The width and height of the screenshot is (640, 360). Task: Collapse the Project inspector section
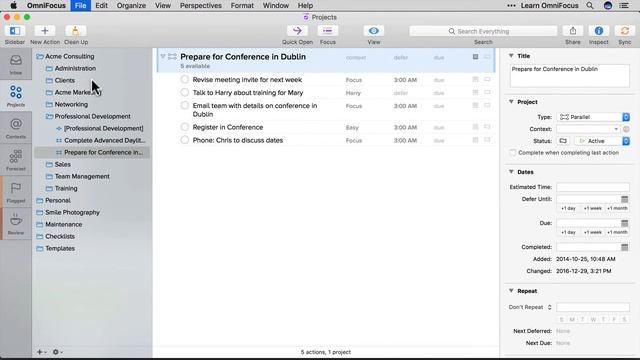point(511,102)
